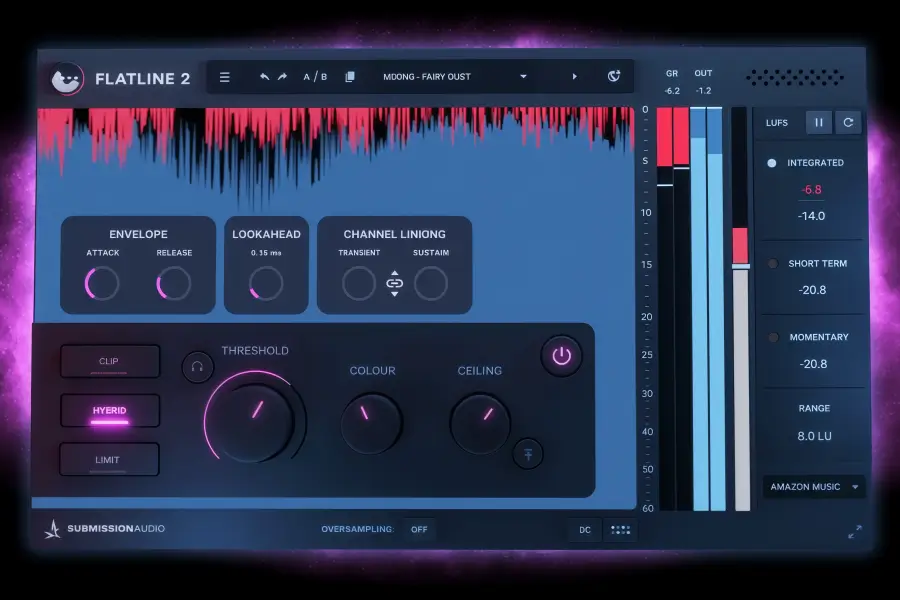Click the redo arrow icon
Screen dimensions: 900x600
click(x=280, y=76)
